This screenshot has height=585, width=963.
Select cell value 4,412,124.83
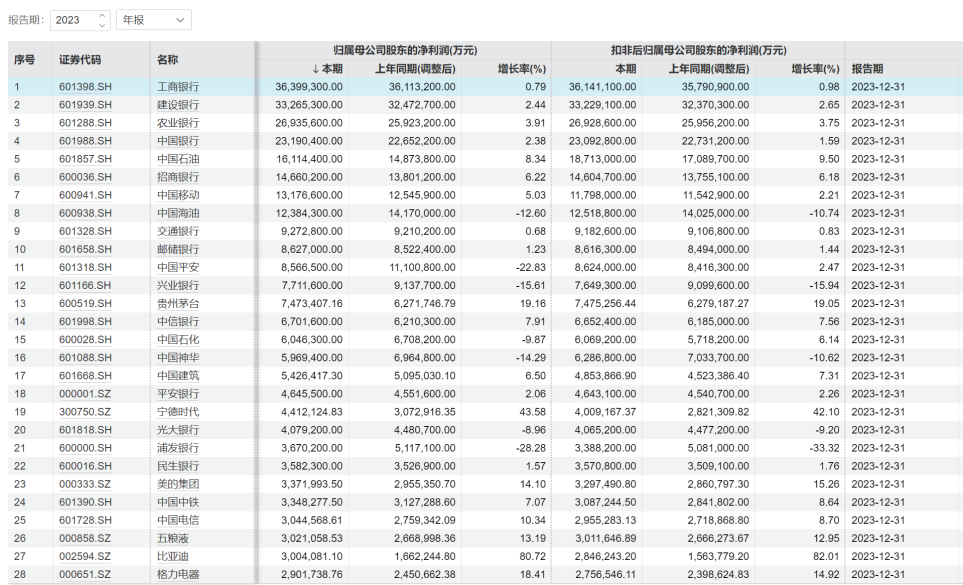coord(312,412)
